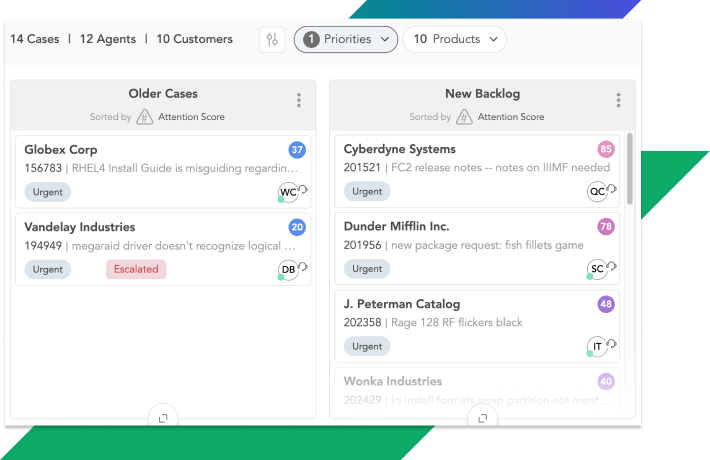The width and height of the screenshot is (710, 460).
Task: Click Vandelay Industries attention score badge 20
Action: 297,227
